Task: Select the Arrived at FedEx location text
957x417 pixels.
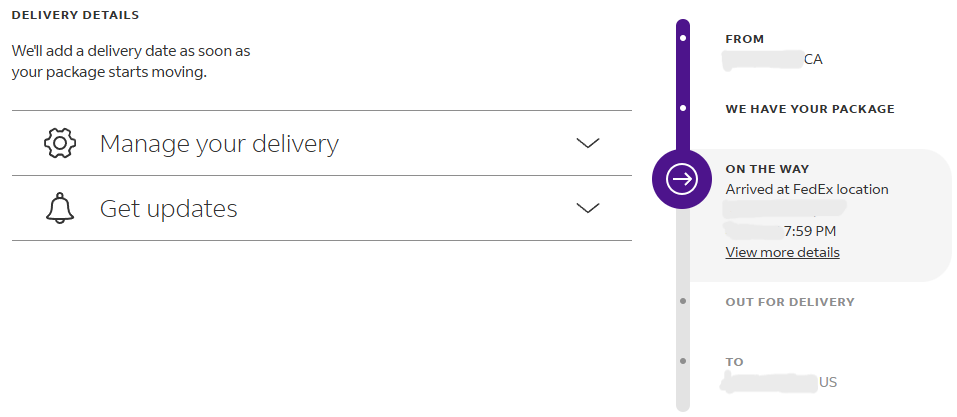Action: tap(806, 189)
